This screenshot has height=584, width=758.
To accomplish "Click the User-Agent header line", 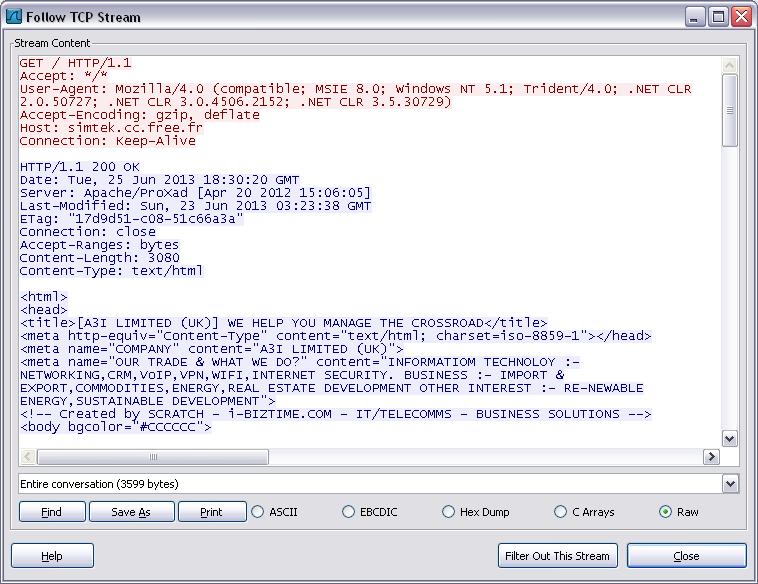I will click(356, 95).
